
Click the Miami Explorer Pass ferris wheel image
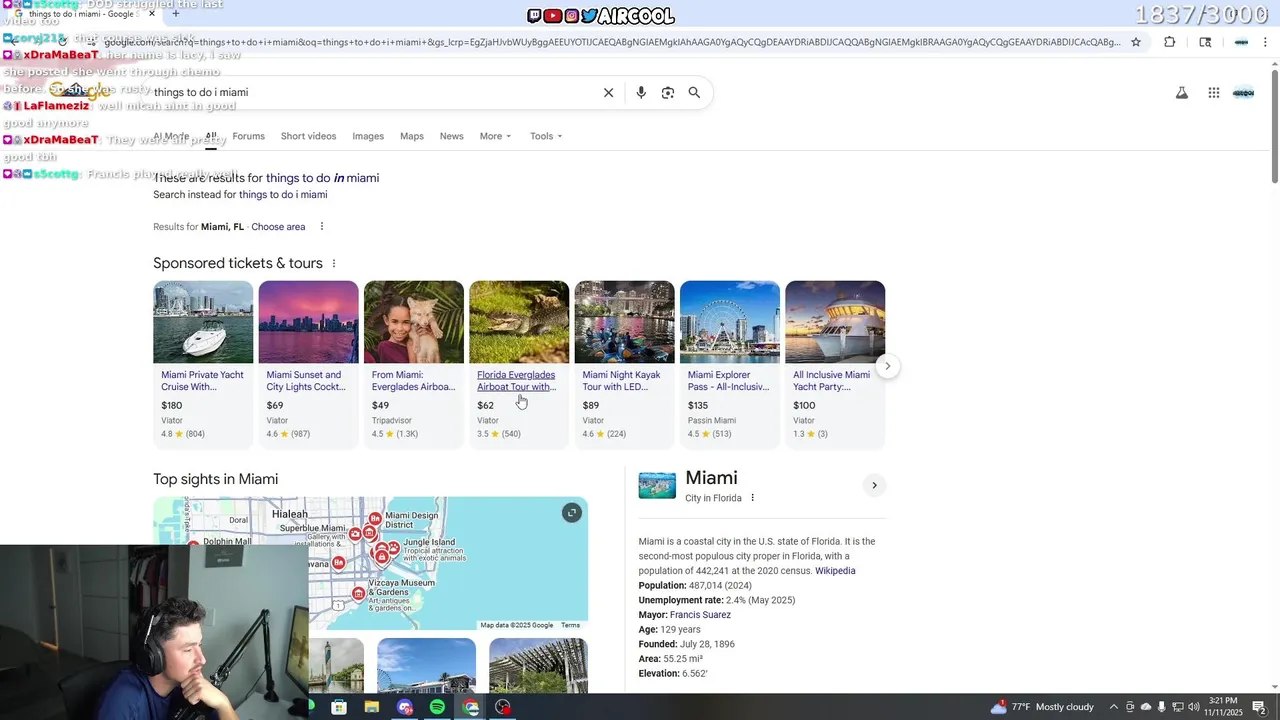click(x=730, y=322)
